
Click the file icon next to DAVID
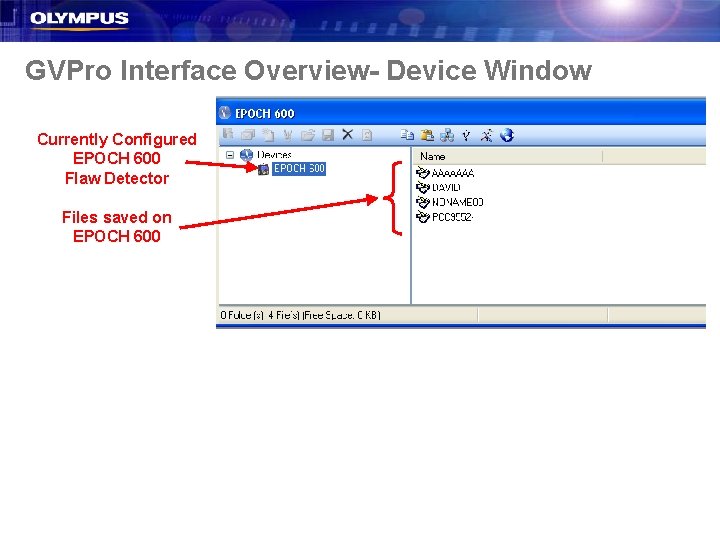tap(422, 187)
